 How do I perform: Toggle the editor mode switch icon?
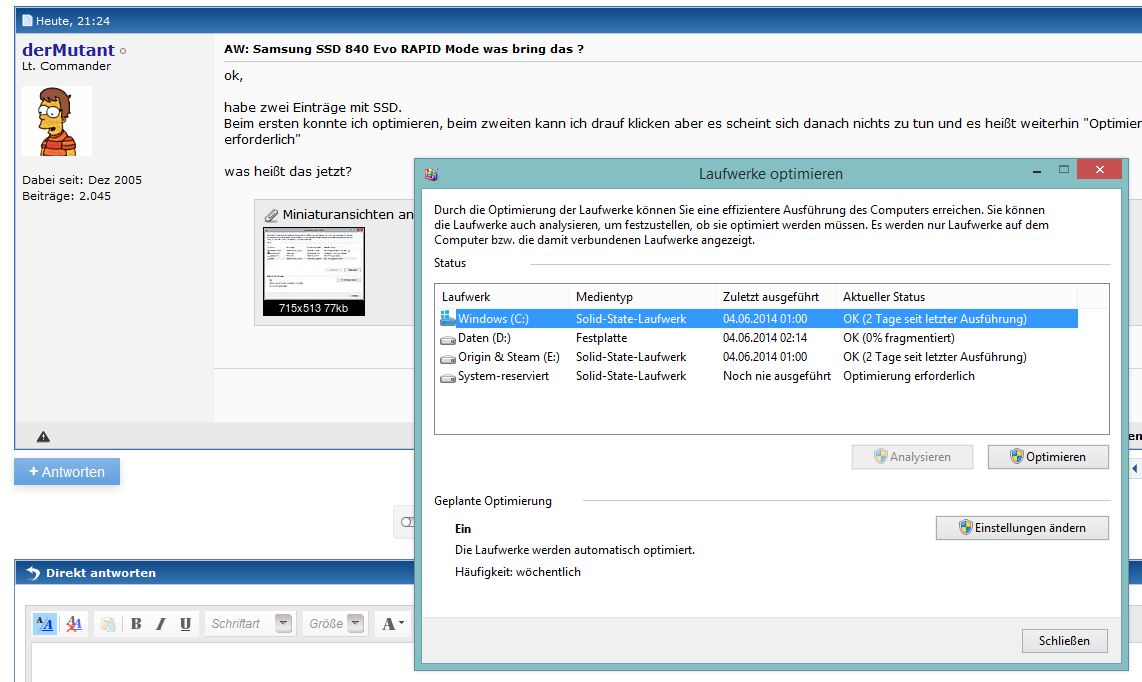tap(44, 624)
